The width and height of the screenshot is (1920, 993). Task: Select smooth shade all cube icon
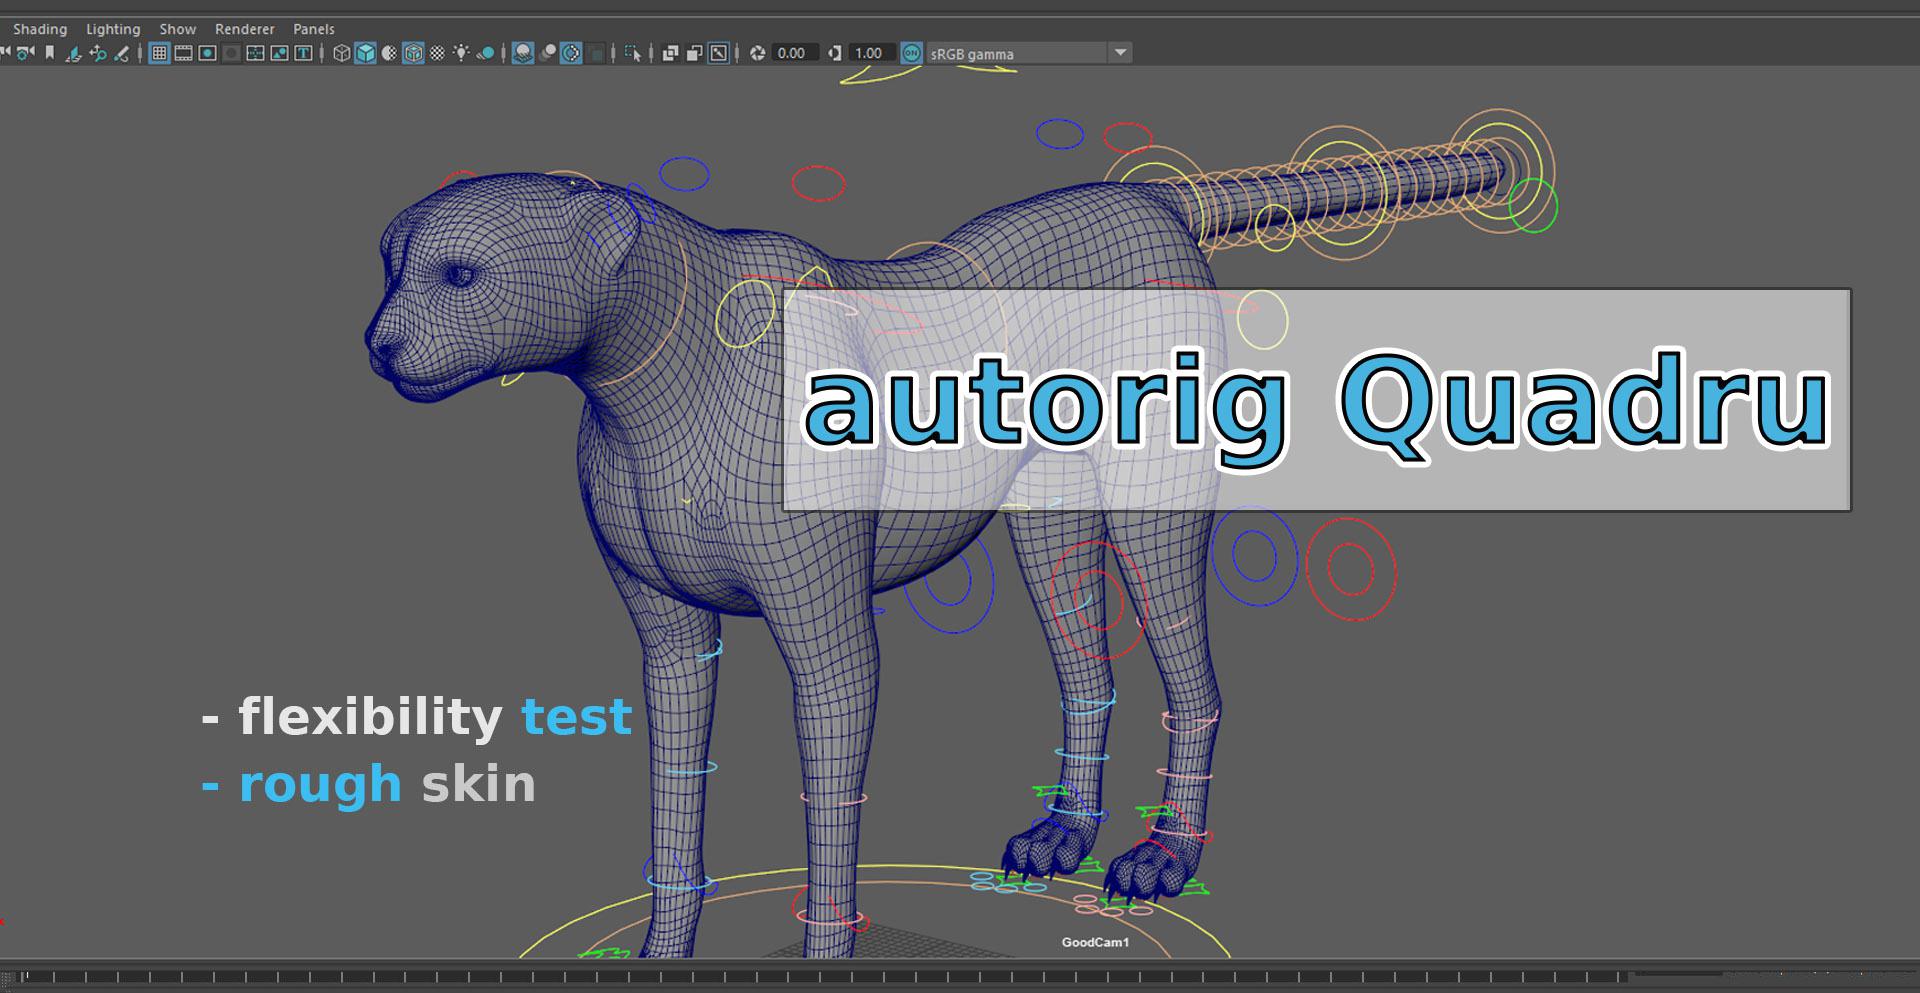366,53
